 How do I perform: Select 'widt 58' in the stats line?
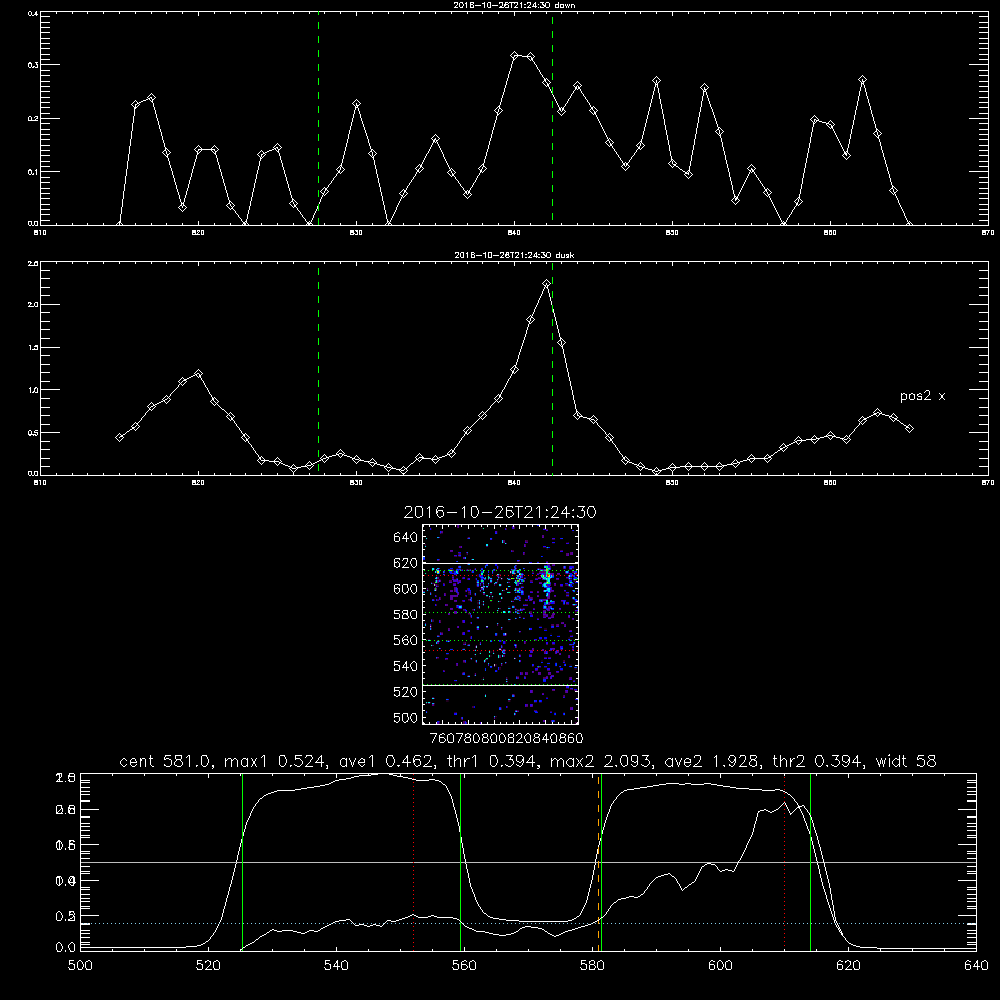[x=906, y=761]
